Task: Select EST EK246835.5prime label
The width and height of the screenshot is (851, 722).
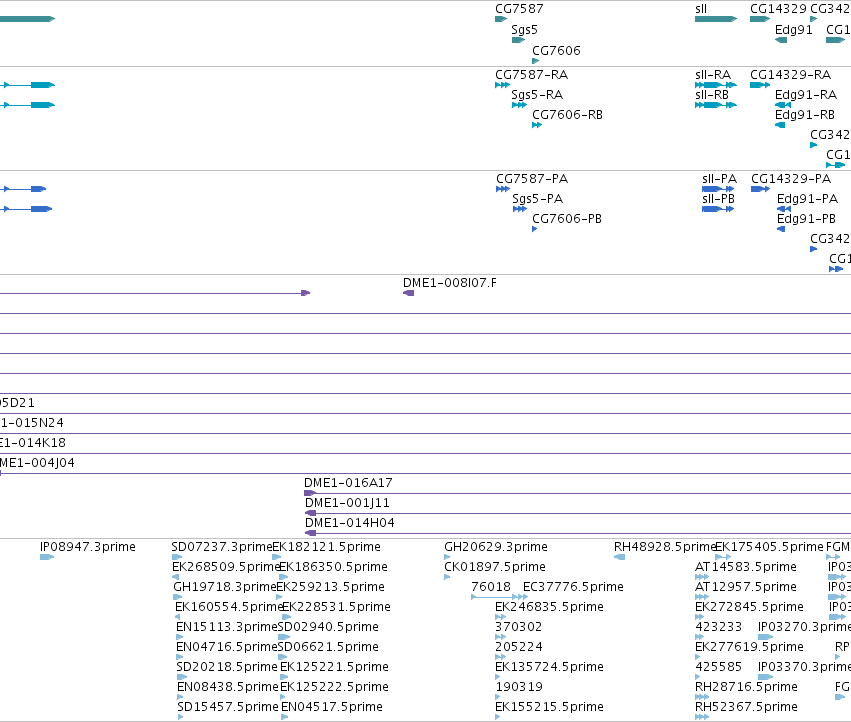Action: (549, 607)
